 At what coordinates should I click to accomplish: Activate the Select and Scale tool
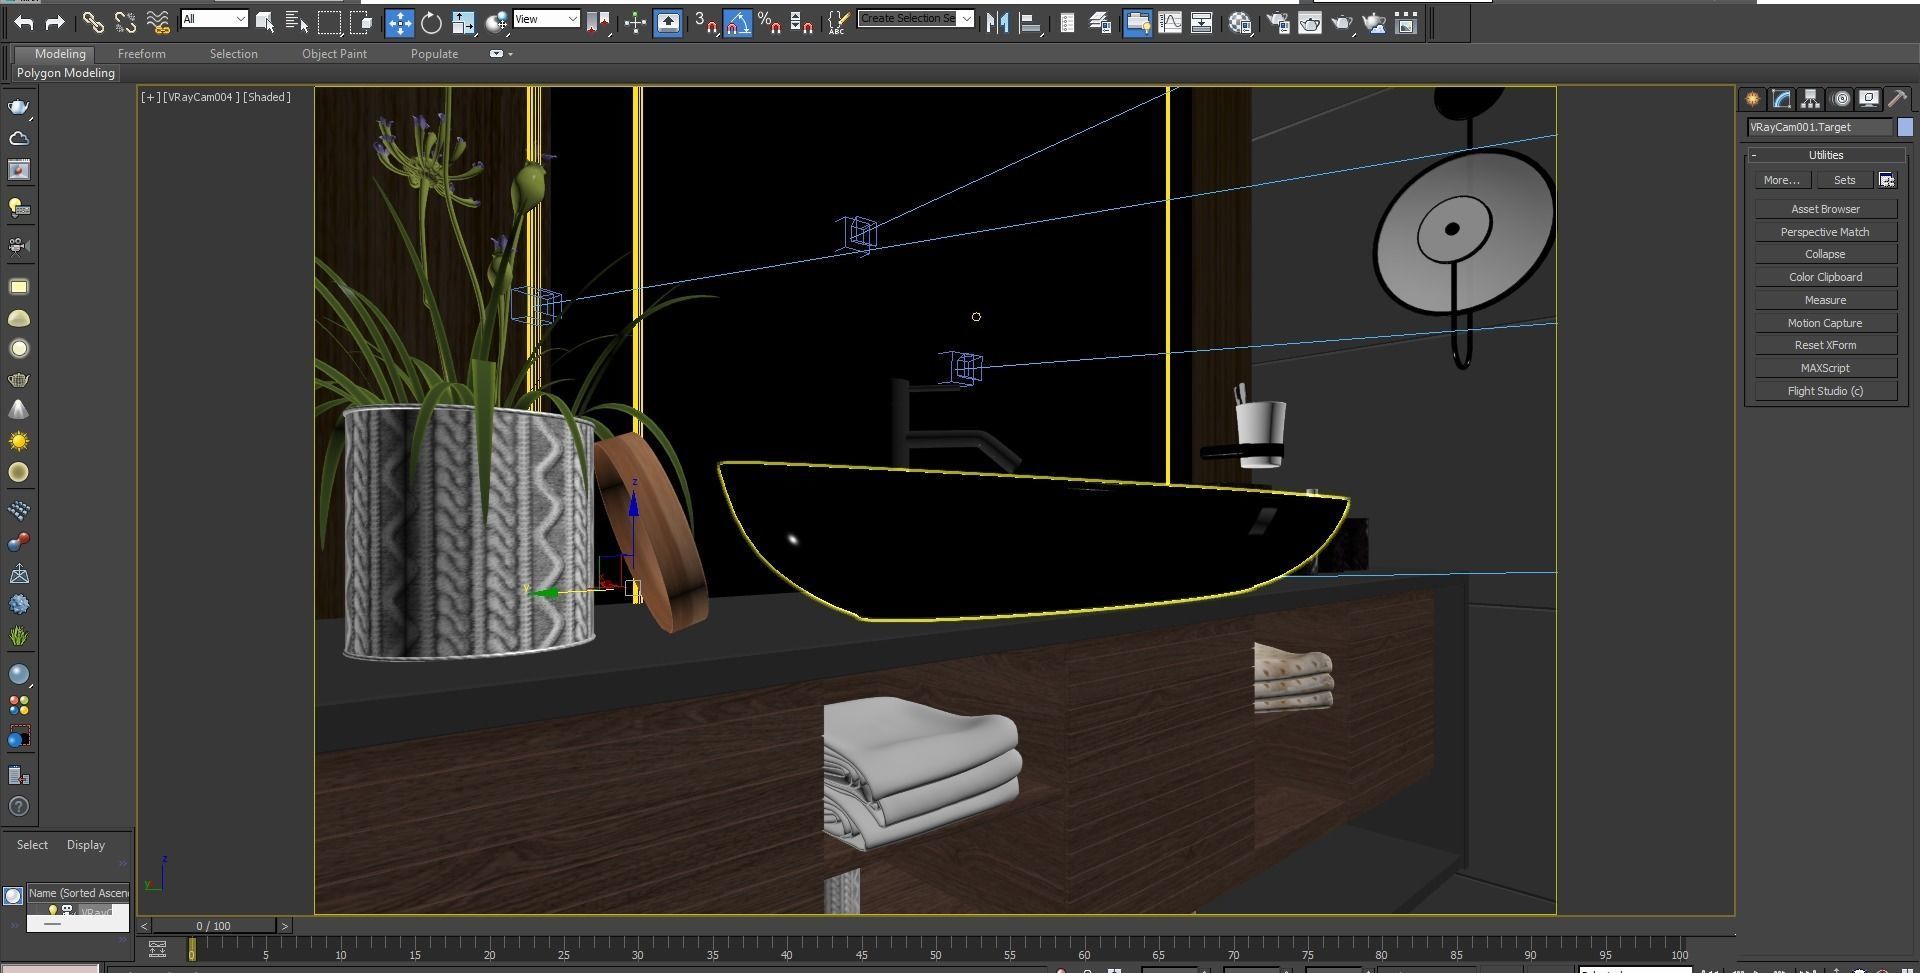[464, 22]
